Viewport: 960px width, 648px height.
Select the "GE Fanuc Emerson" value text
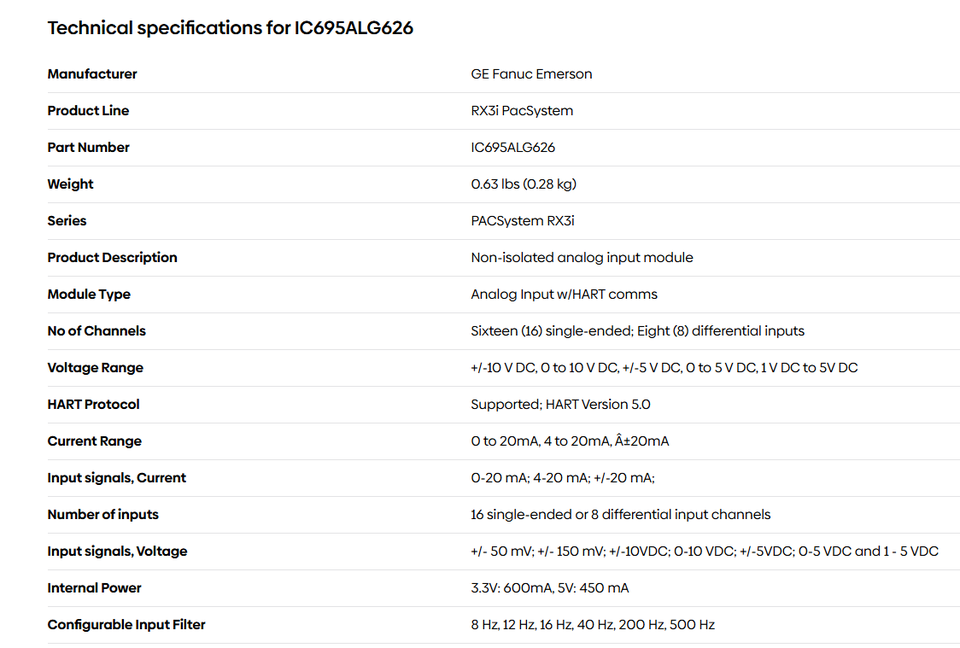(x=531, y=74)
